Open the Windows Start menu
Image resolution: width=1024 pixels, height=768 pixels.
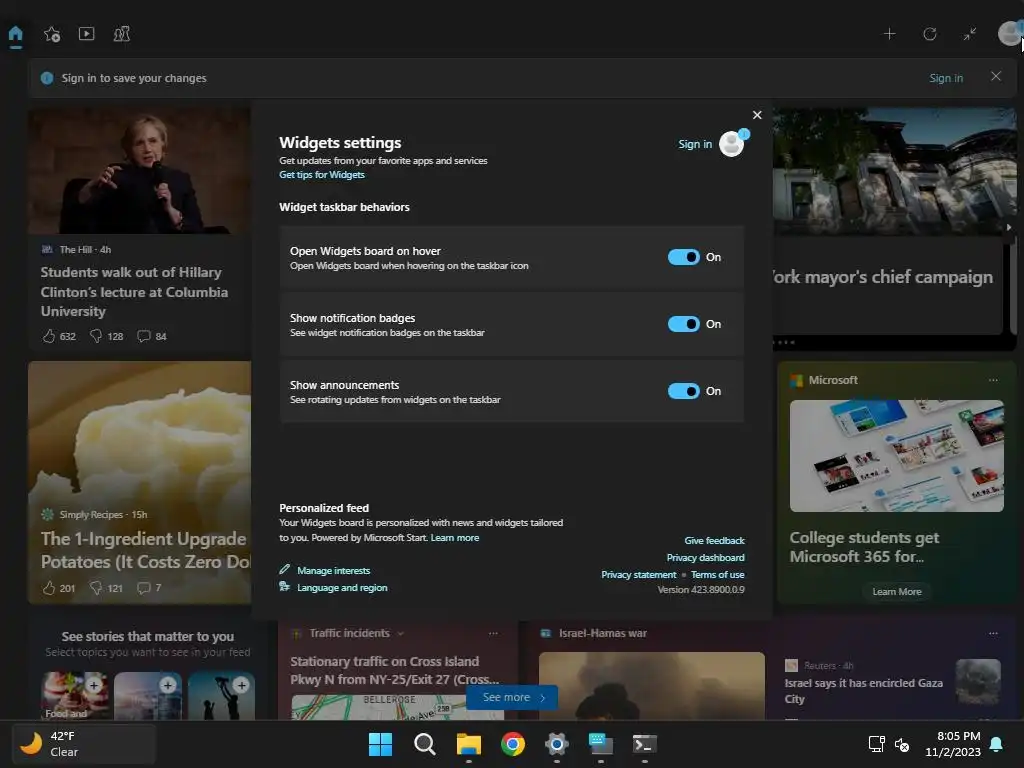pyautogui.click(x=380, y=744)
